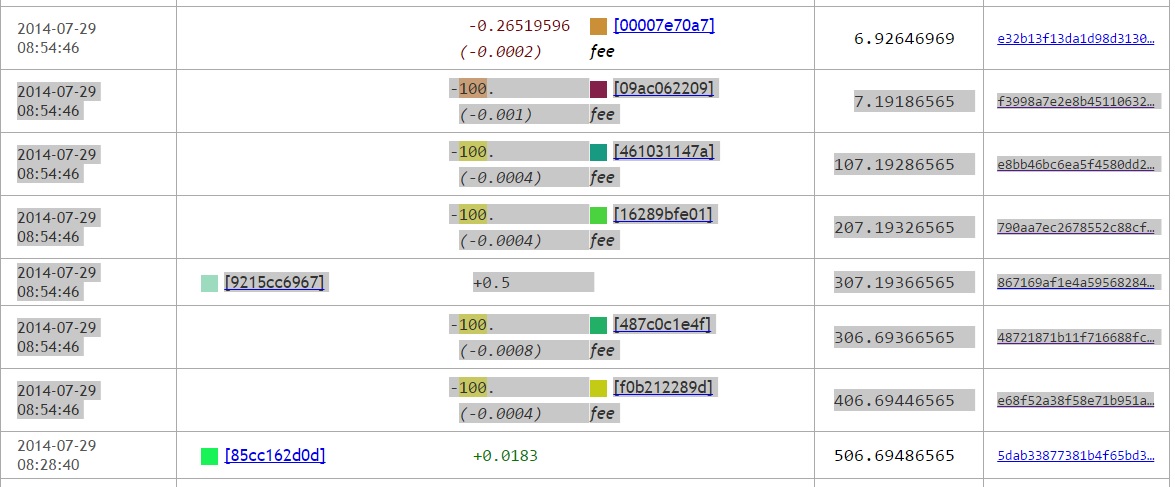Click the -100. amount in the f0b212289d row

[x=472, y=388]
